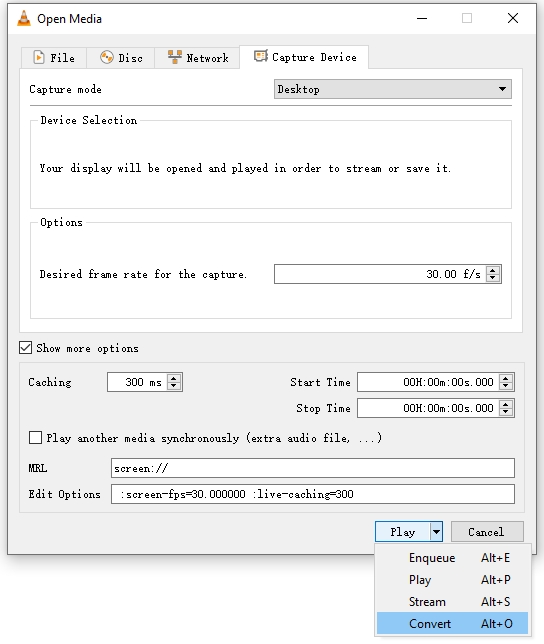Screen dimensions: 544x644
Task: Enable Play another media synchronously checkbox
Action: 35,437
